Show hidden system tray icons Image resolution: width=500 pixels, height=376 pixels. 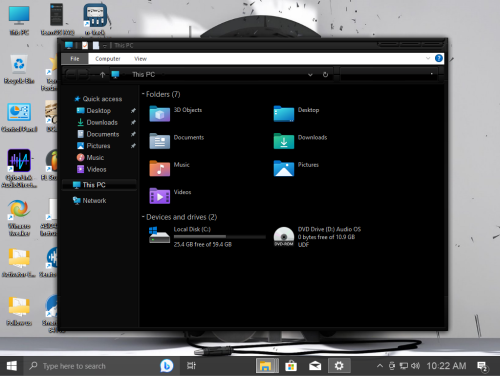pyautogui.click(x=380, y=366)
